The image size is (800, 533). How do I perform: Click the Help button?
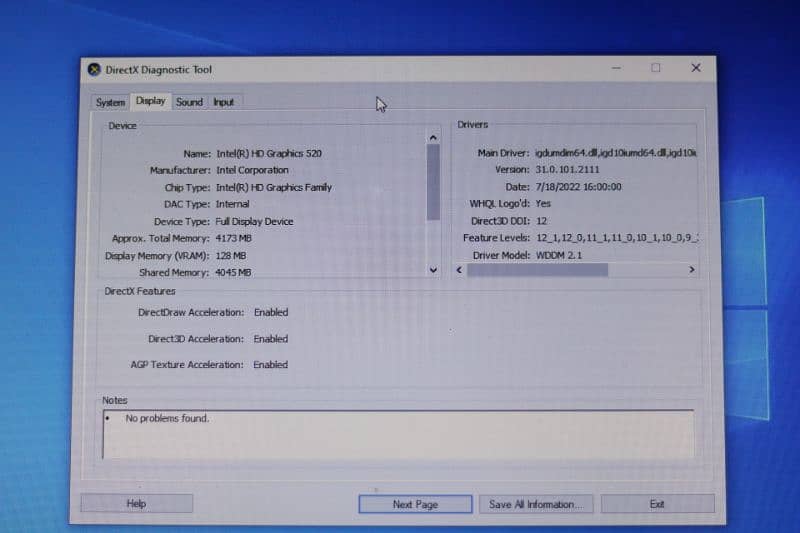click(136, 503)
